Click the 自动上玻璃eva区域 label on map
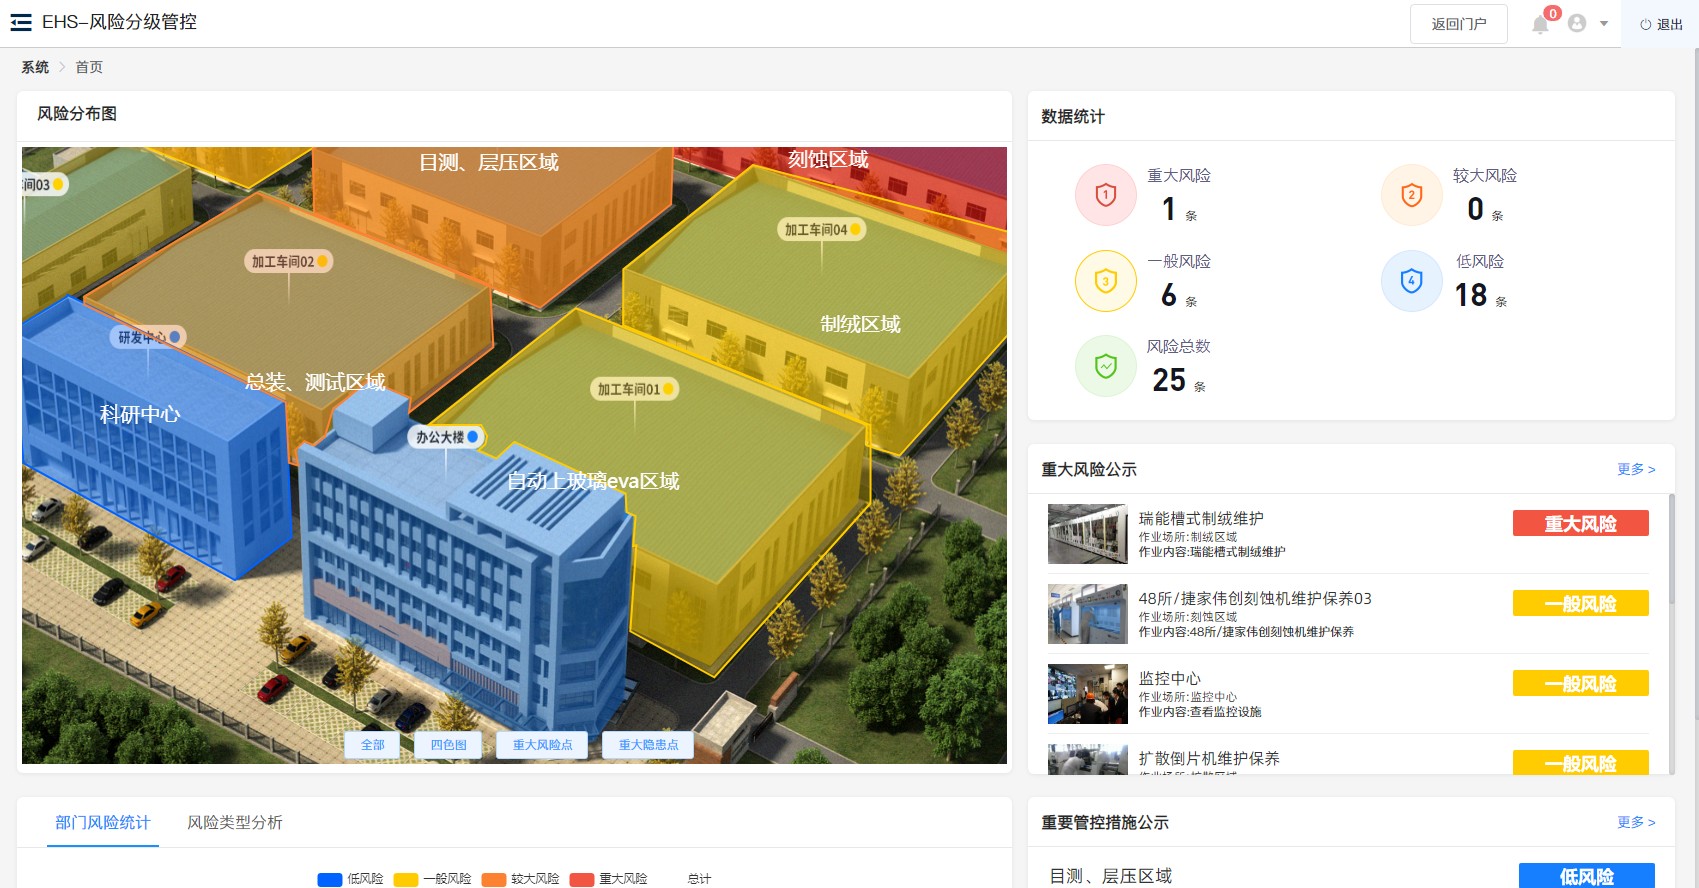This screenshot has height=888, width=1699. click(593, 481)
